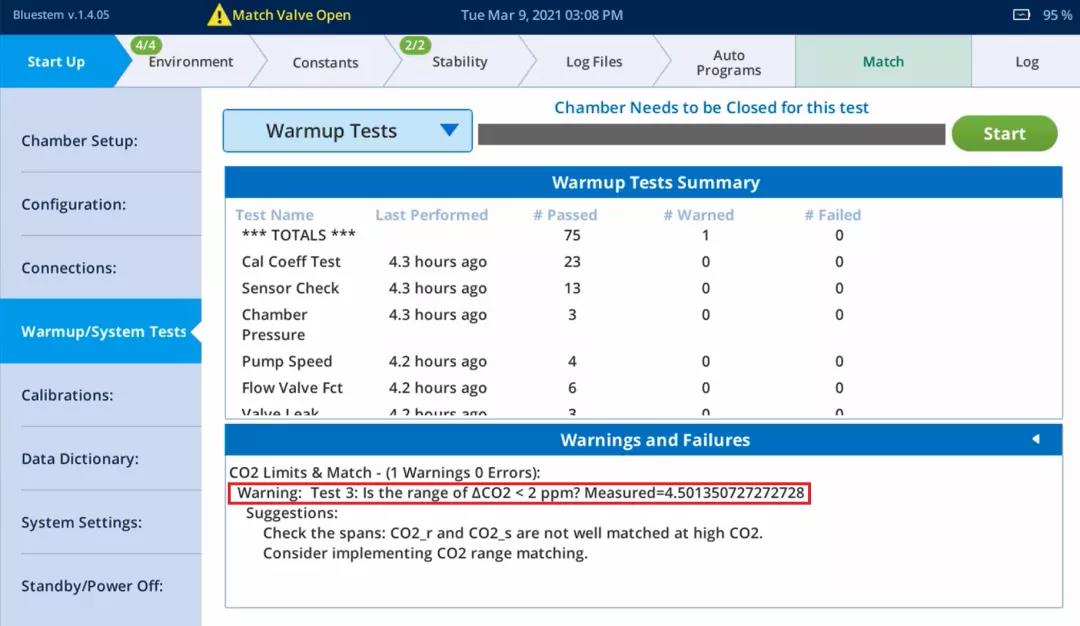Click the 4/4 Environment status badge

pos(147,45)
